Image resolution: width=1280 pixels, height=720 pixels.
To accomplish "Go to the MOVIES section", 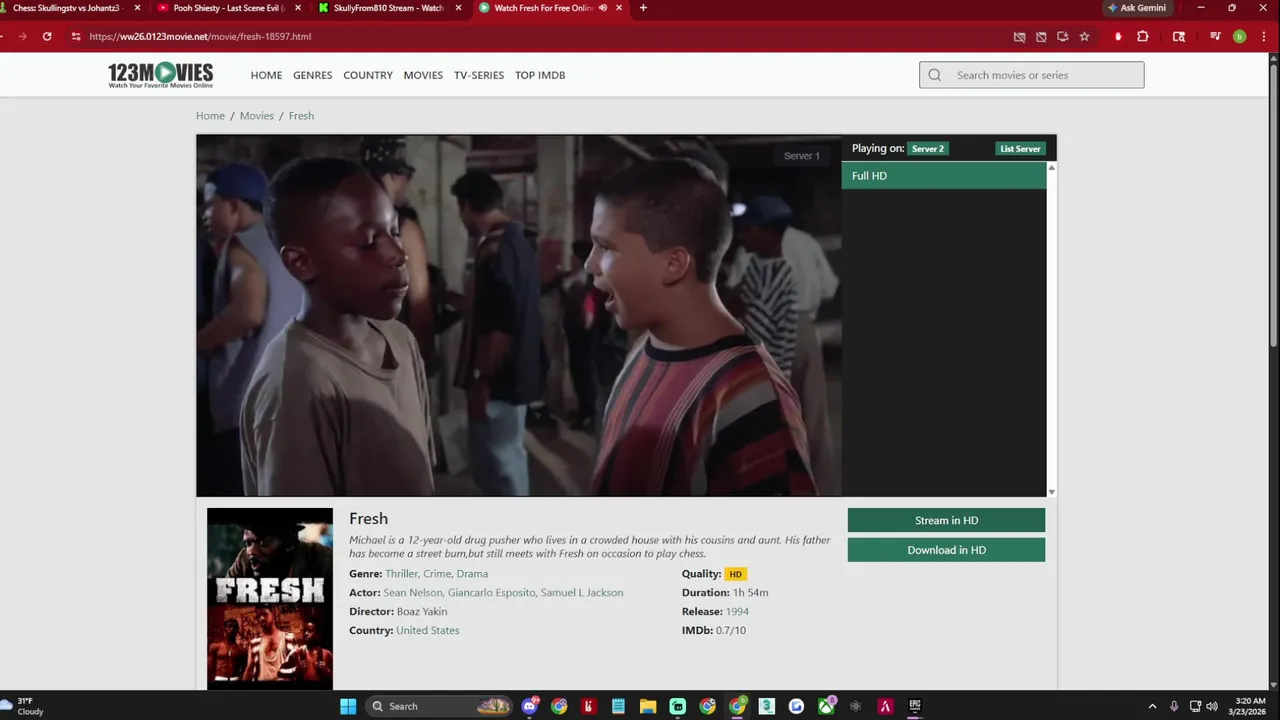I will pos(423,75).
